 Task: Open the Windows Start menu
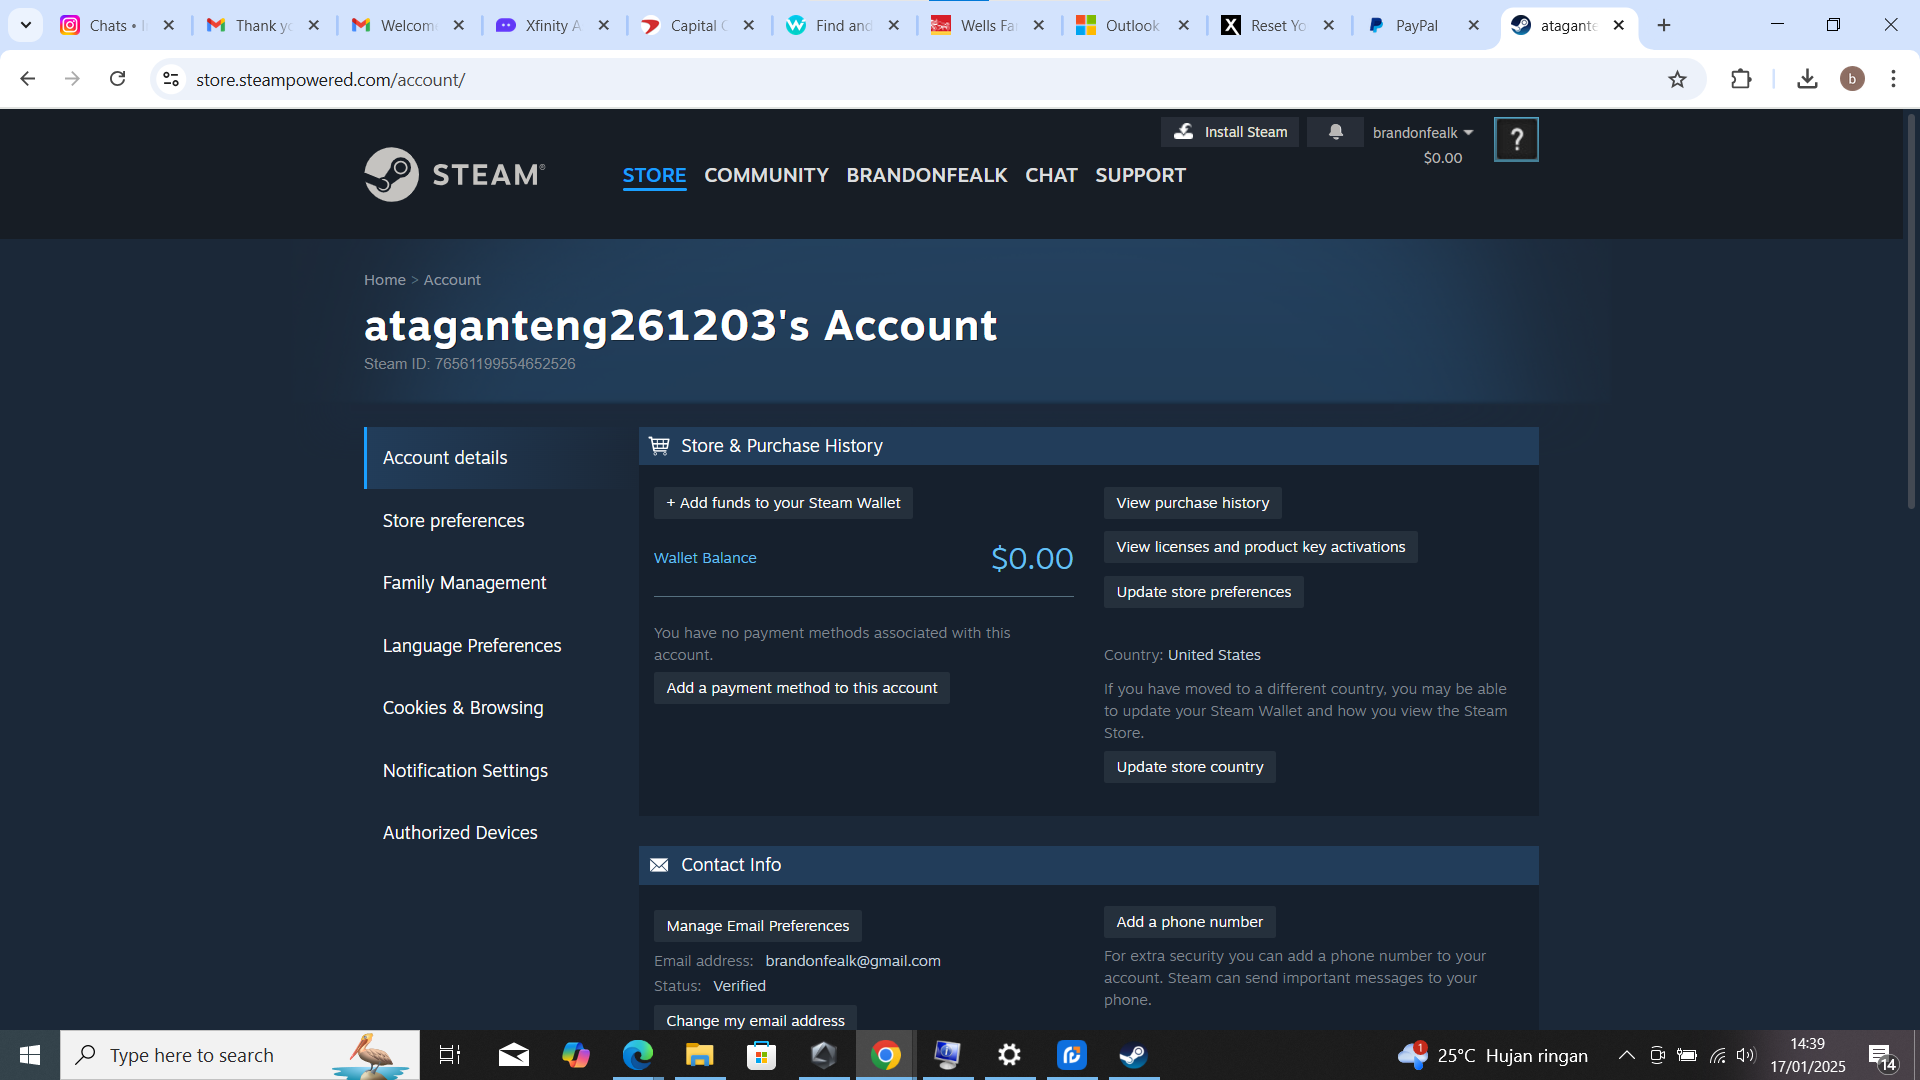(x=30, y=1055)
